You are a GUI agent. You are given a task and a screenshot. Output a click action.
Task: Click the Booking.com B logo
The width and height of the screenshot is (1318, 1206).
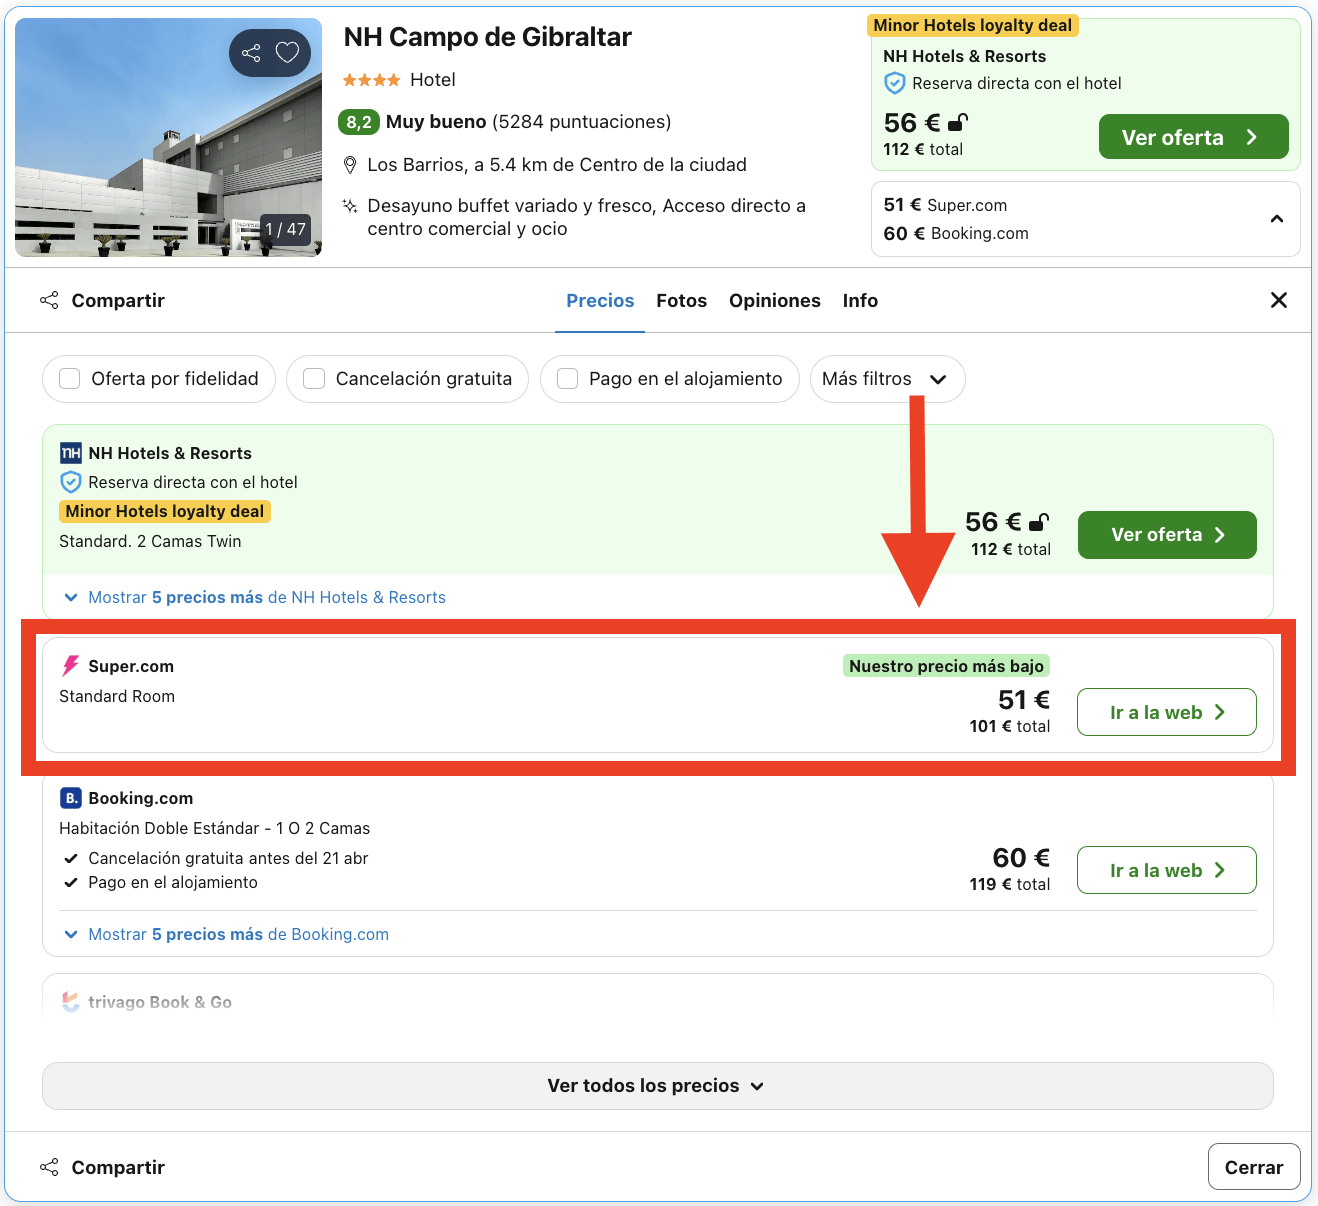[x=71, y=798]
